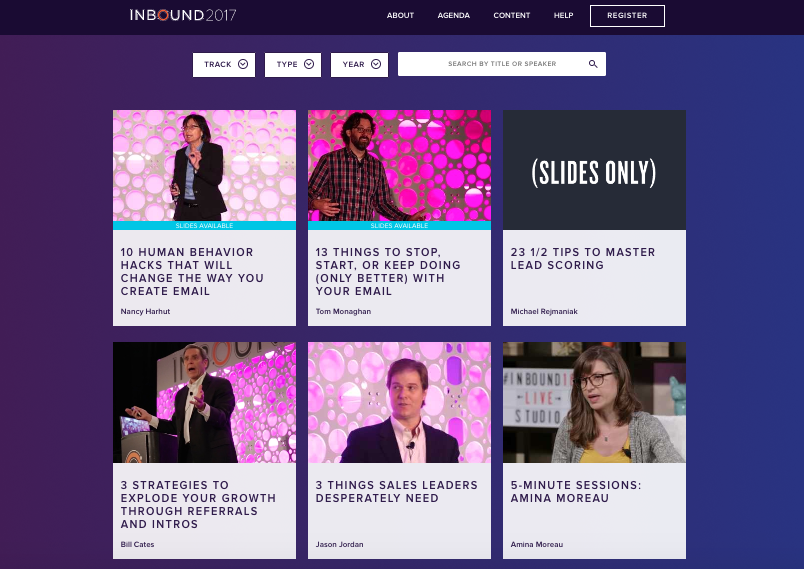804x569 pixels.
Task: Open the About menu item
Action: tap(400, 15)
